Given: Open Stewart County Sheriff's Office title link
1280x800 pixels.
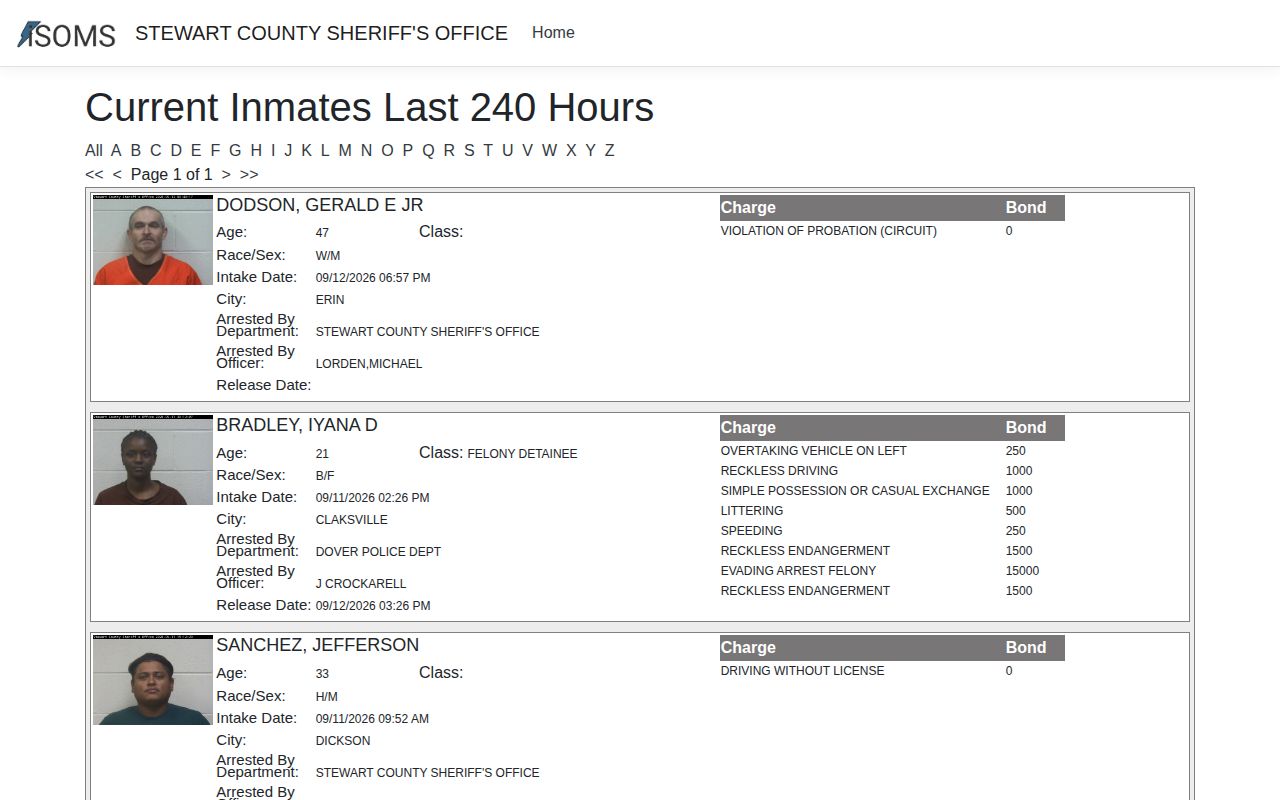Looking at the screenshot, I should coord(321,33).
